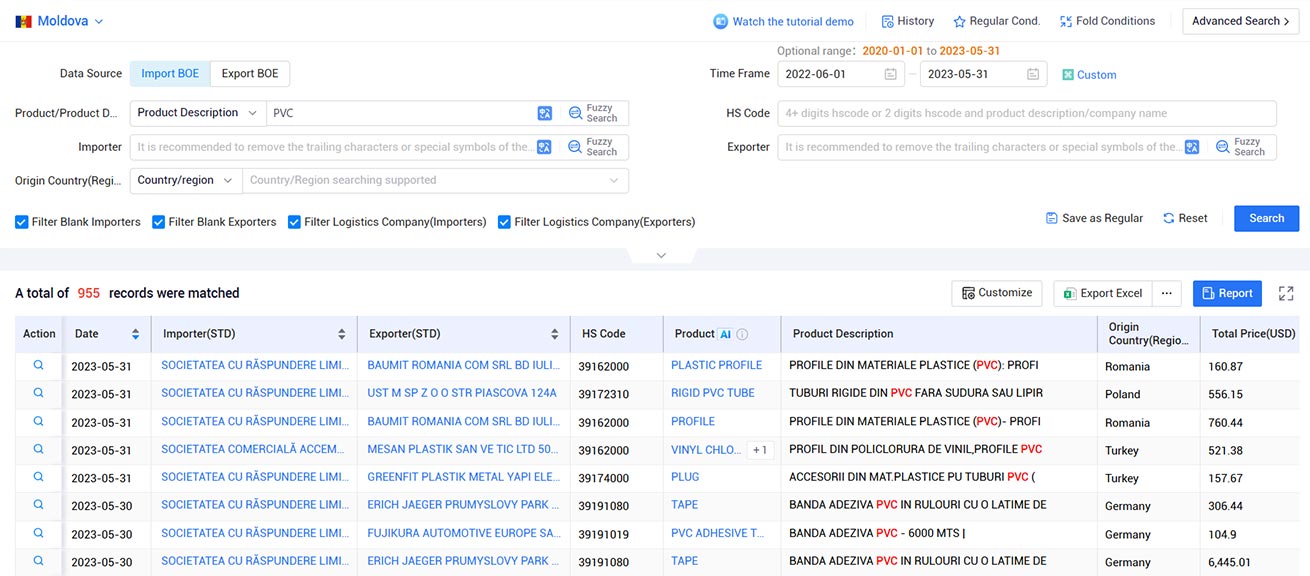This screenshot has height=576, width=1310.
Task: View details icon for BAUMIT 160.87 row
Action: 39,366
